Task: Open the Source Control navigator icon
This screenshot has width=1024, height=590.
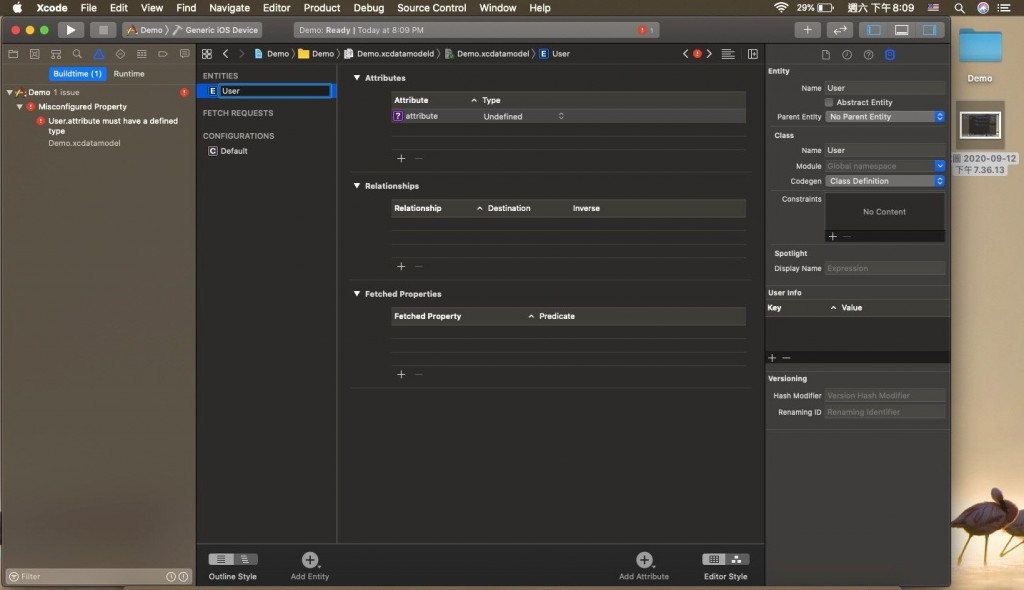Action: 35,54
